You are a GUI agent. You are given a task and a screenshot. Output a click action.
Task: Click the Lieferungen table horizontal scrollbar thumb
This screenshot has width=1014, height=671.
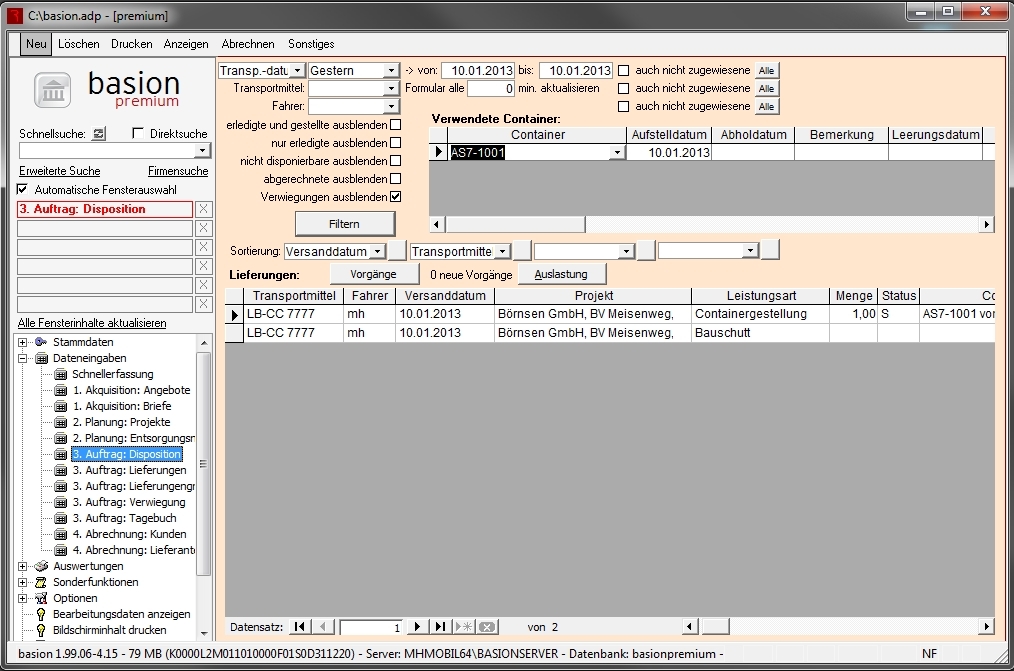[716, 627]
